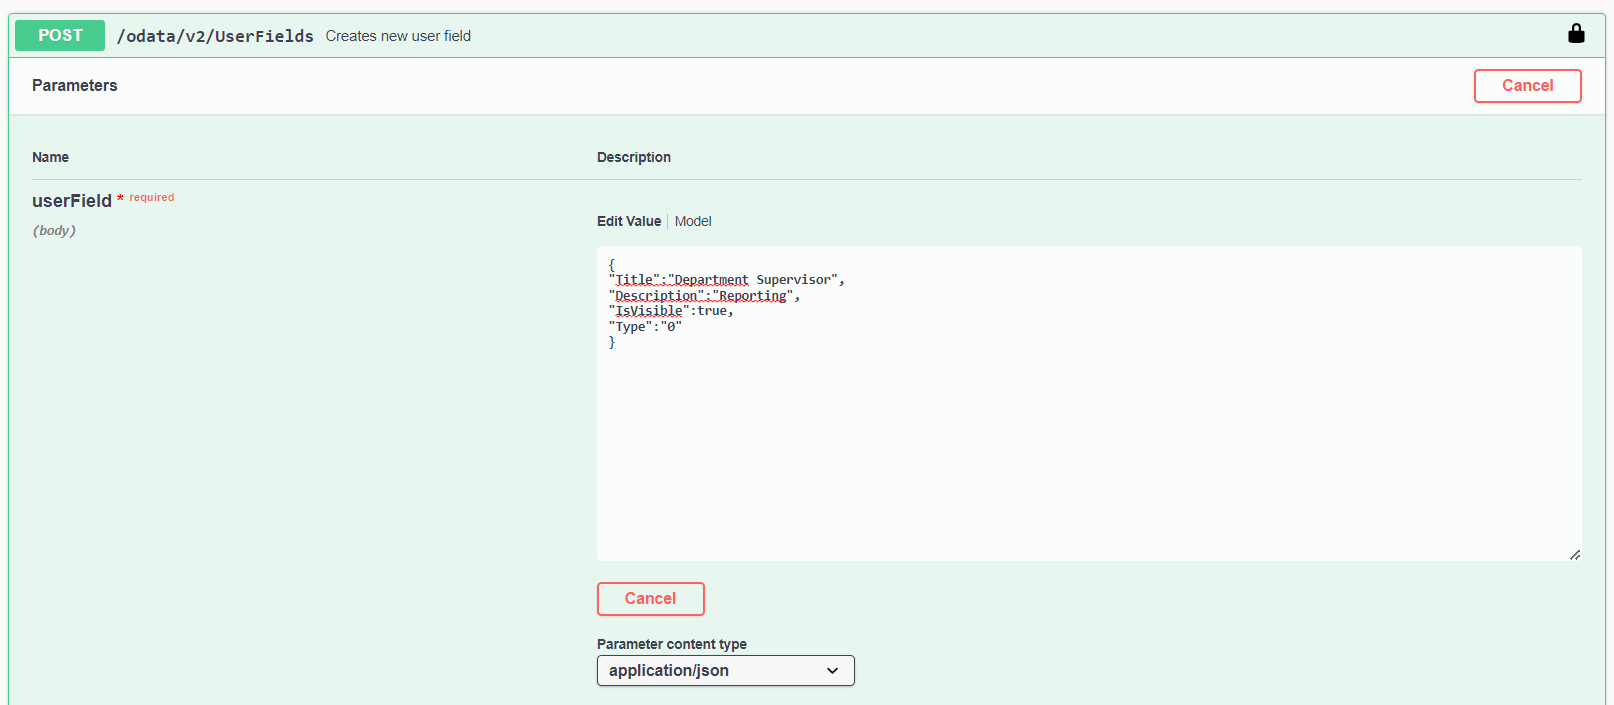Place cursor on the "Title" JSON line
The image size is (1614, 705).
coord(727,280)
